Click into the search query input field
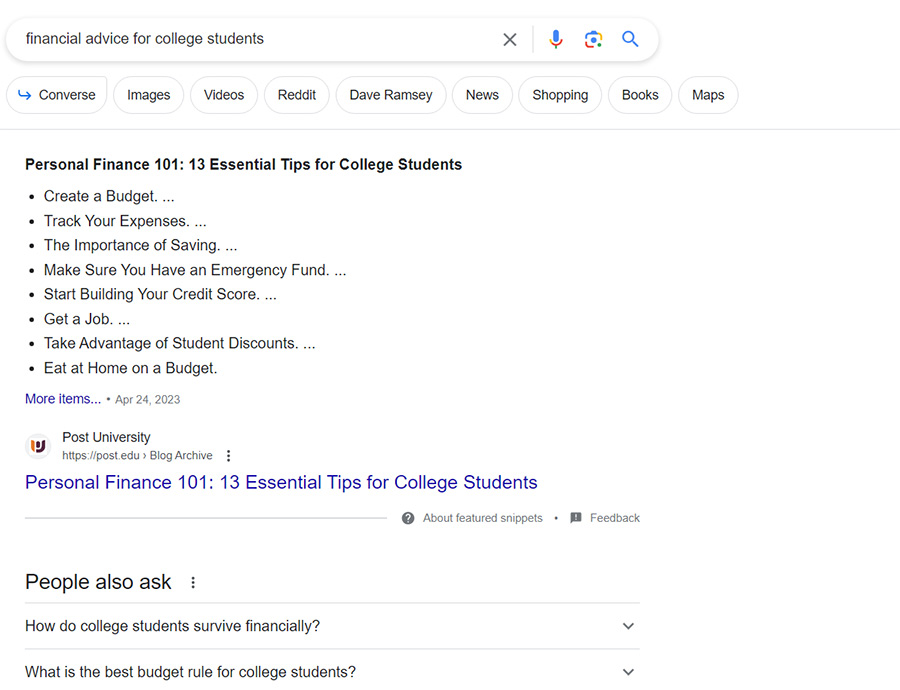The image size is (900, 690). tap(258, 39)
